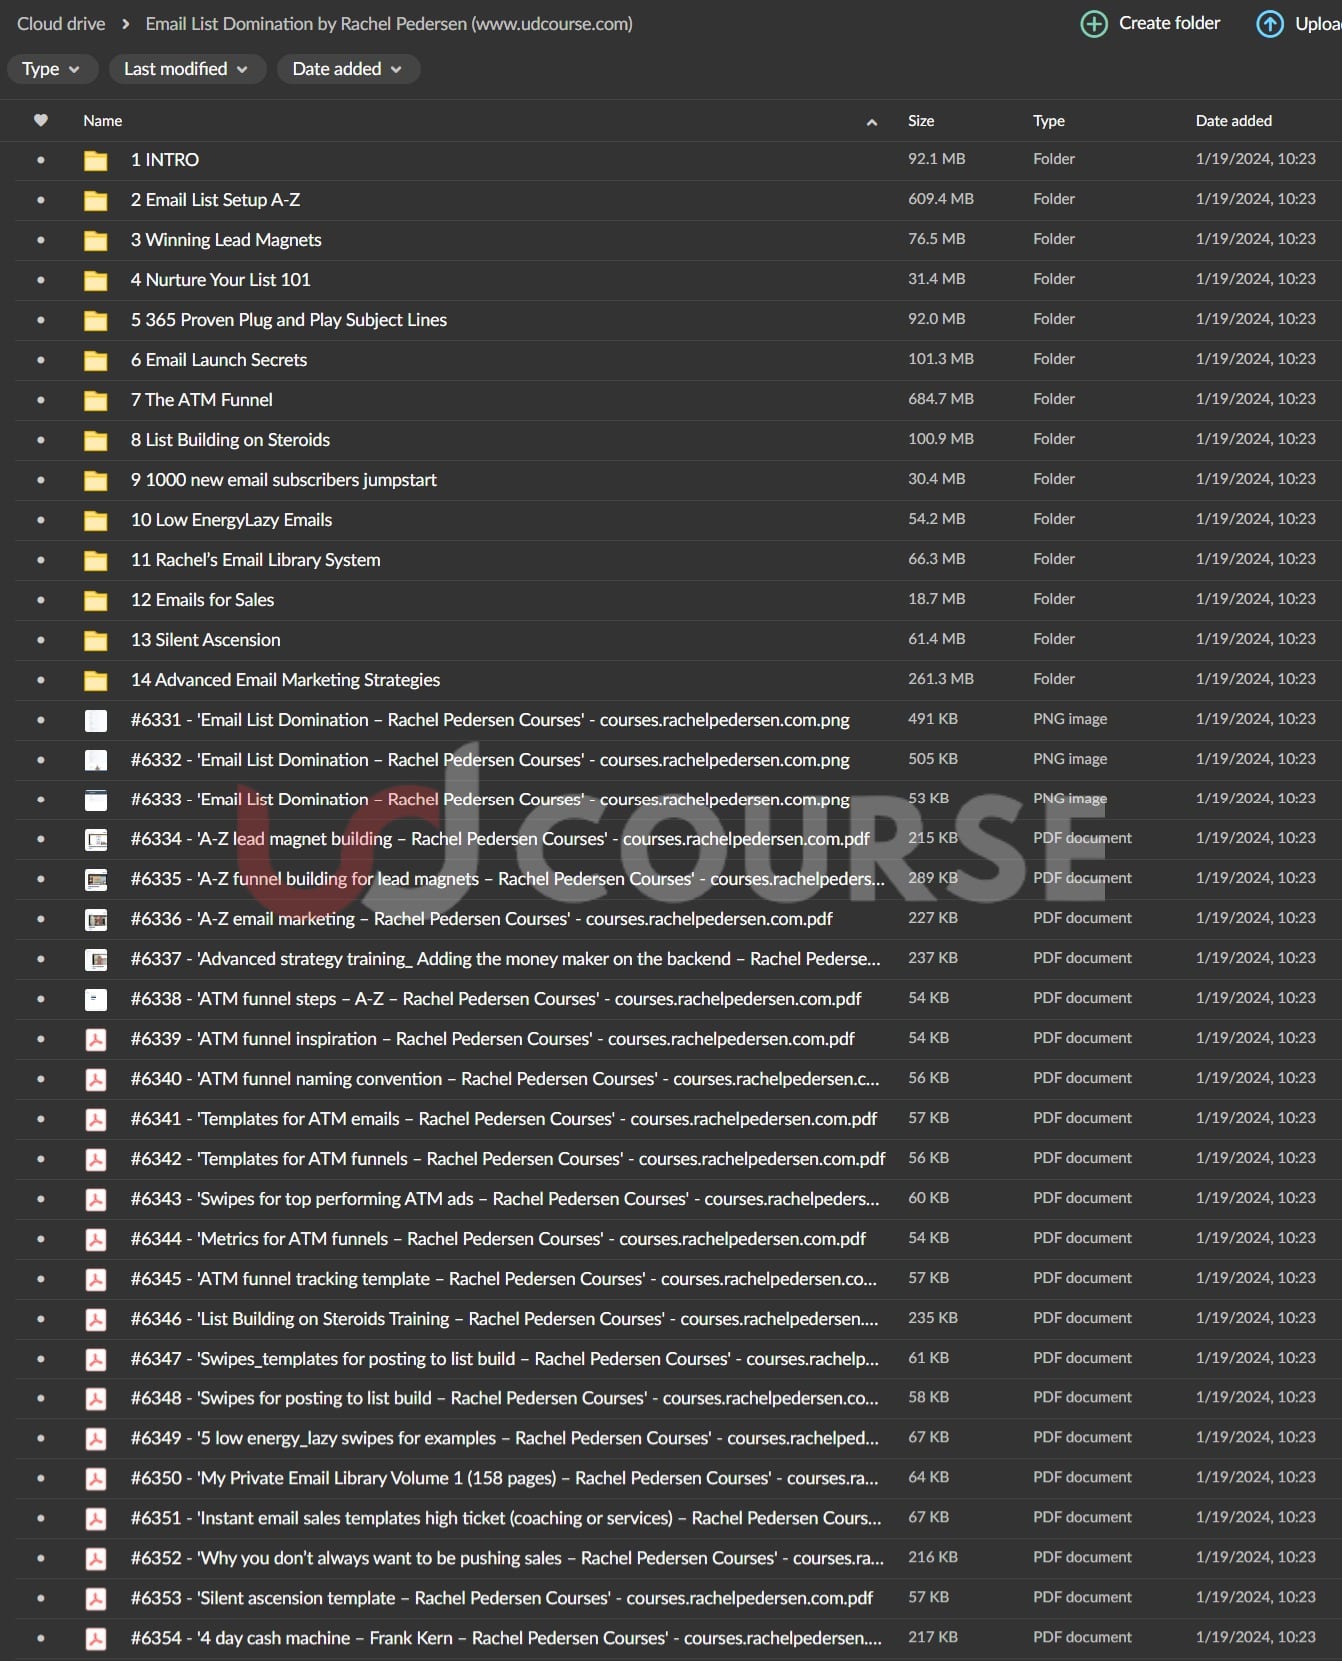
Task: Click the PDF icon for #6339 ATM funnel inspiration
Action: coord(96,1039)
